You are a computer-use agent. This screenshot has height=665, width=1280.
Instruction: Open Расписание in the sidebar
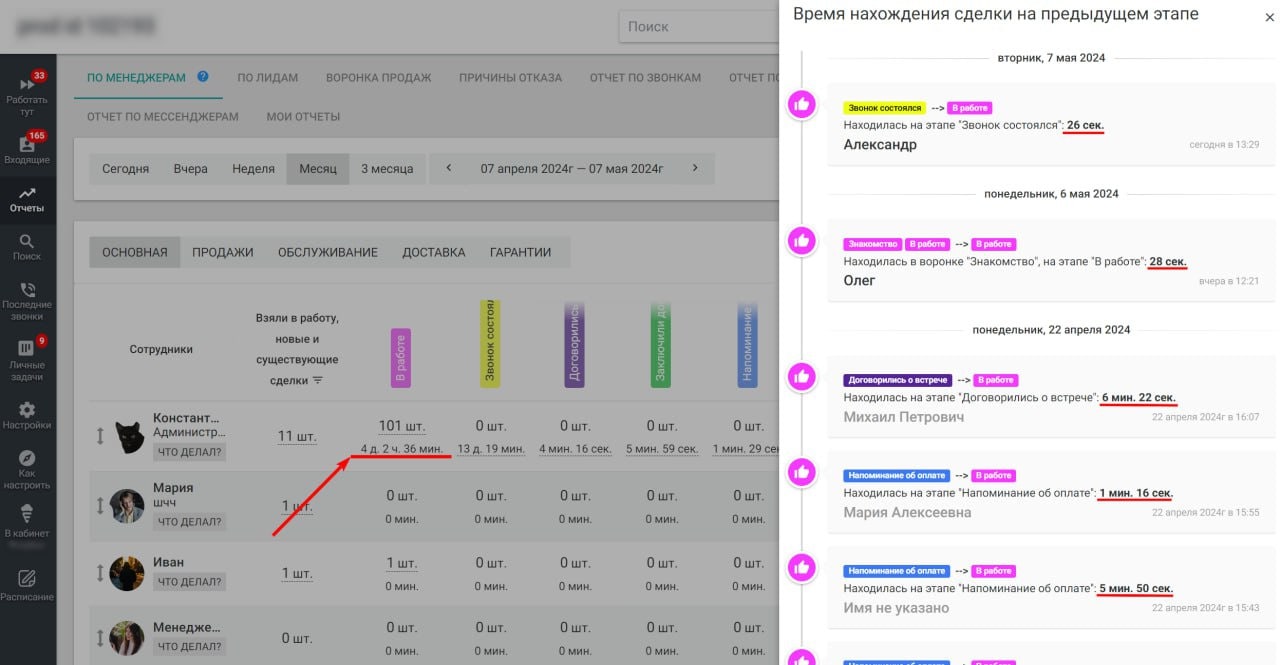coord(27,585)
